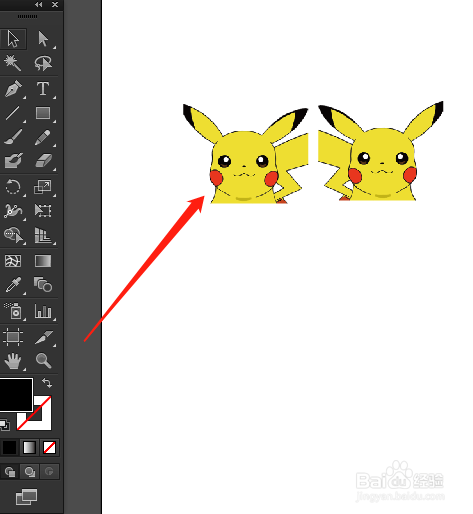Click the black Fill color swatch
Viewport: 473px width, 514px height.
(15, 394)
